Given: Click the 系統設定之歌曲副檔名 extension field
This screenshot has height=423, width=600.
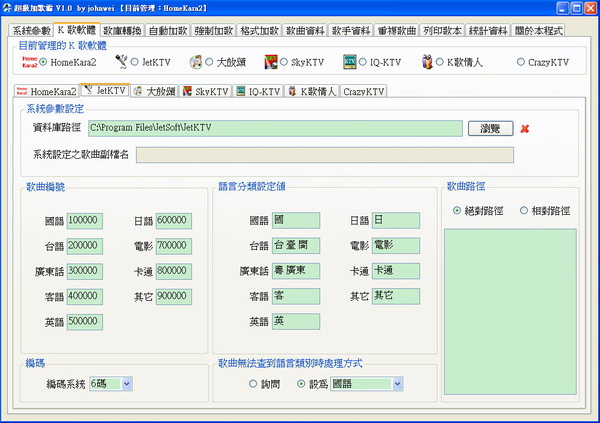Looking at the screenshot, I should click(x=325, y=155).
